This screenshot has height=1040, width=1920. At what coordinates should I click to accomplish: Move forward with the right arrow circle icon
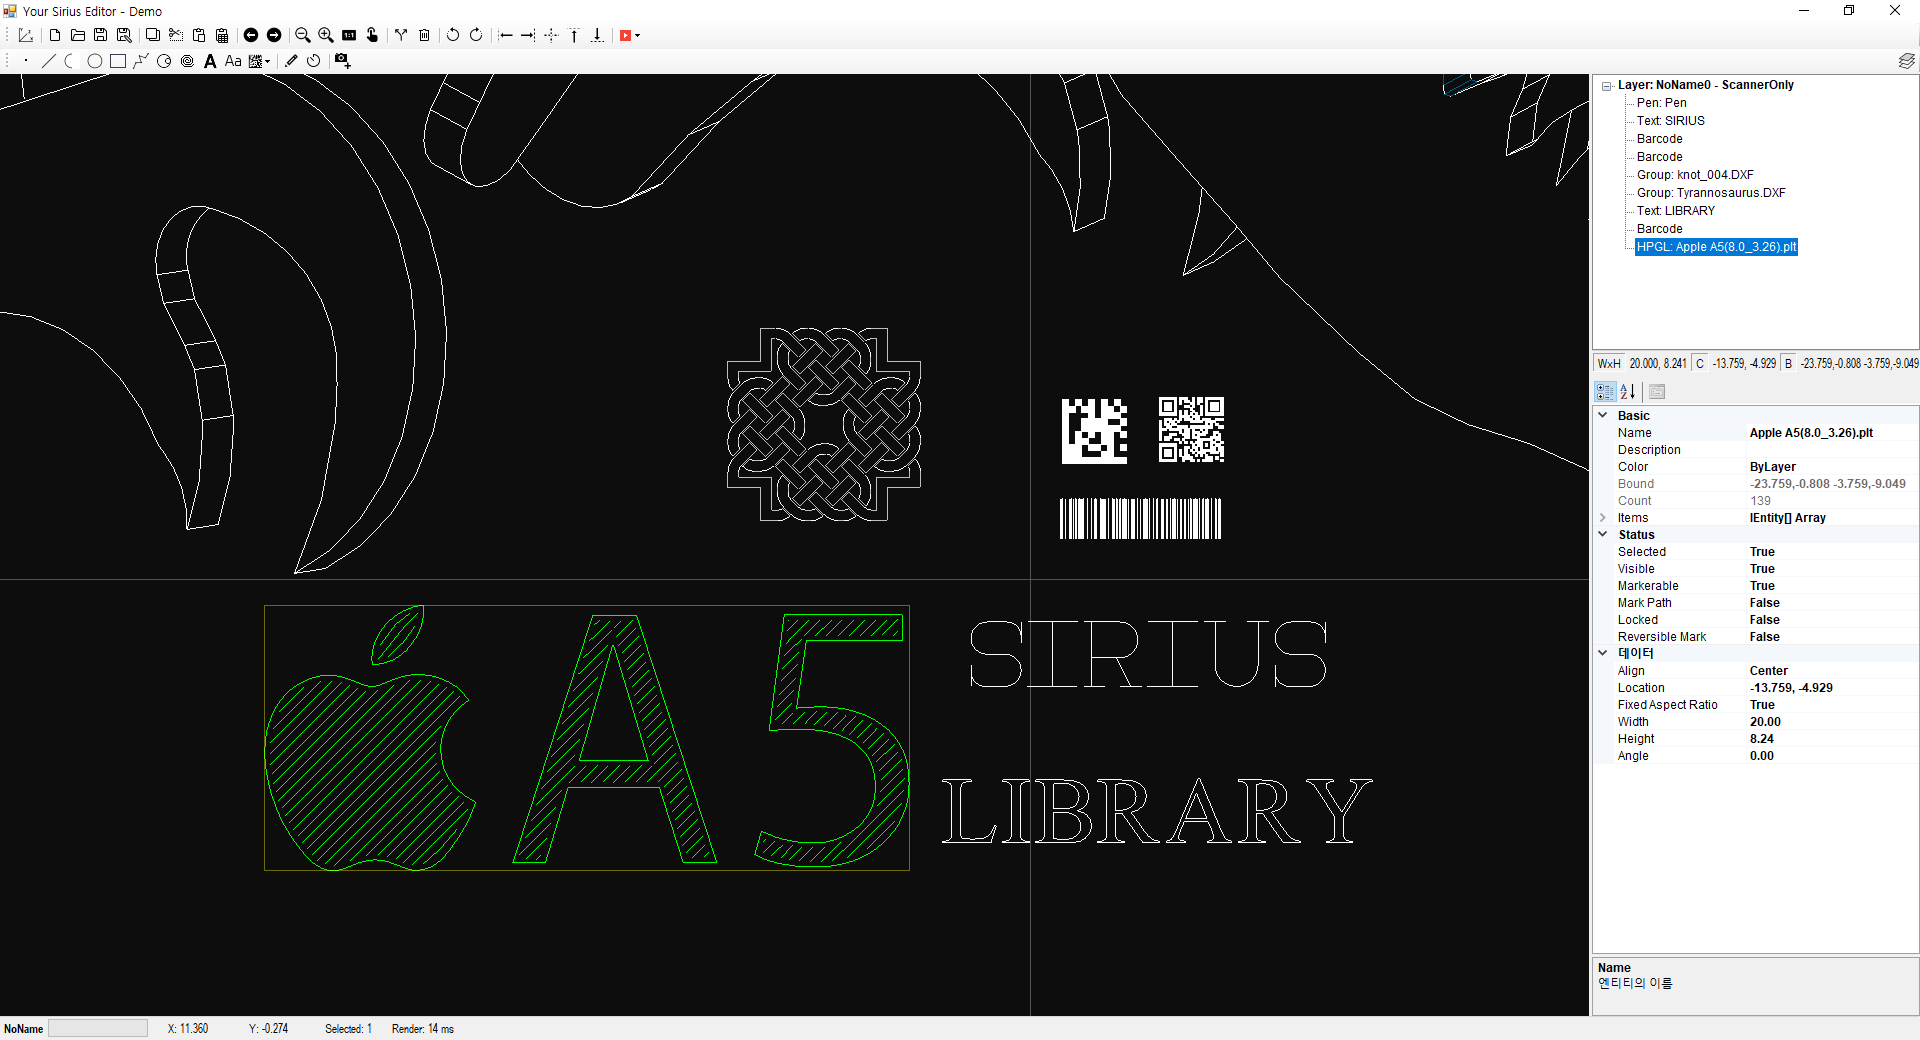point(274,35)
